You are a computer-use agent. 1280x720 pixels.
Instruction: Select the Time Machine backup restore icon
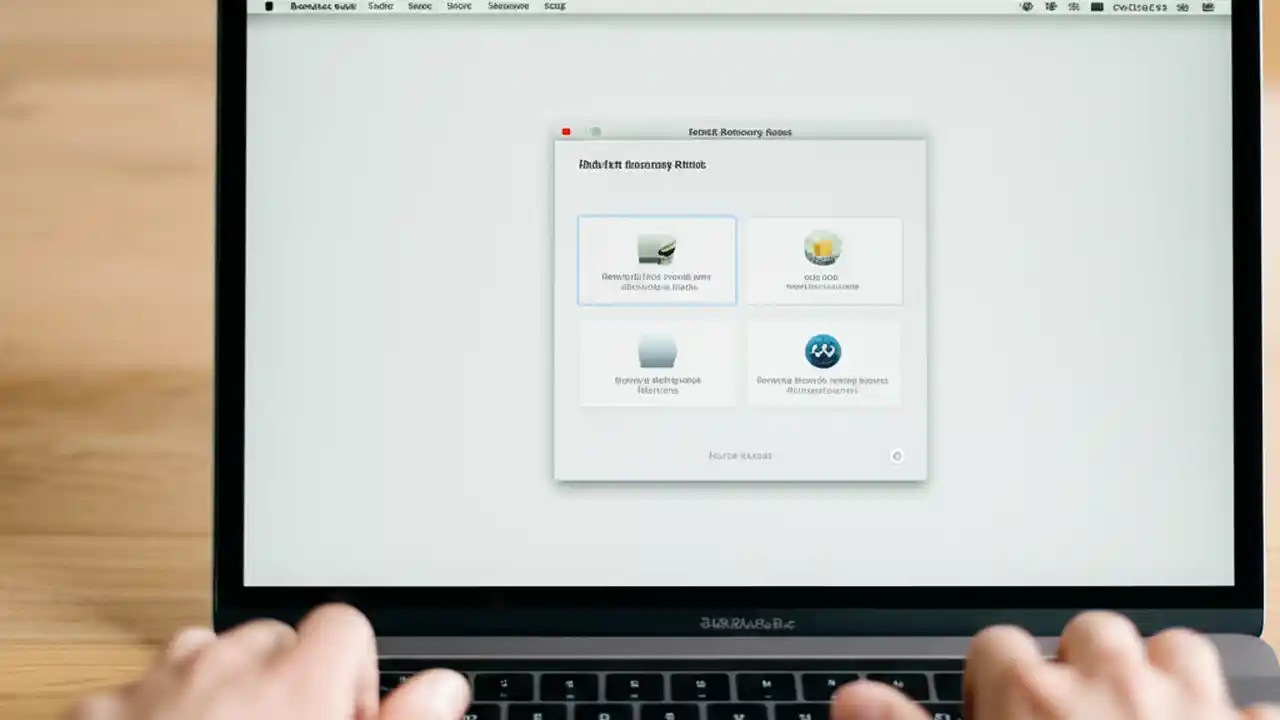pyautogui.click(x=657, y=247)
